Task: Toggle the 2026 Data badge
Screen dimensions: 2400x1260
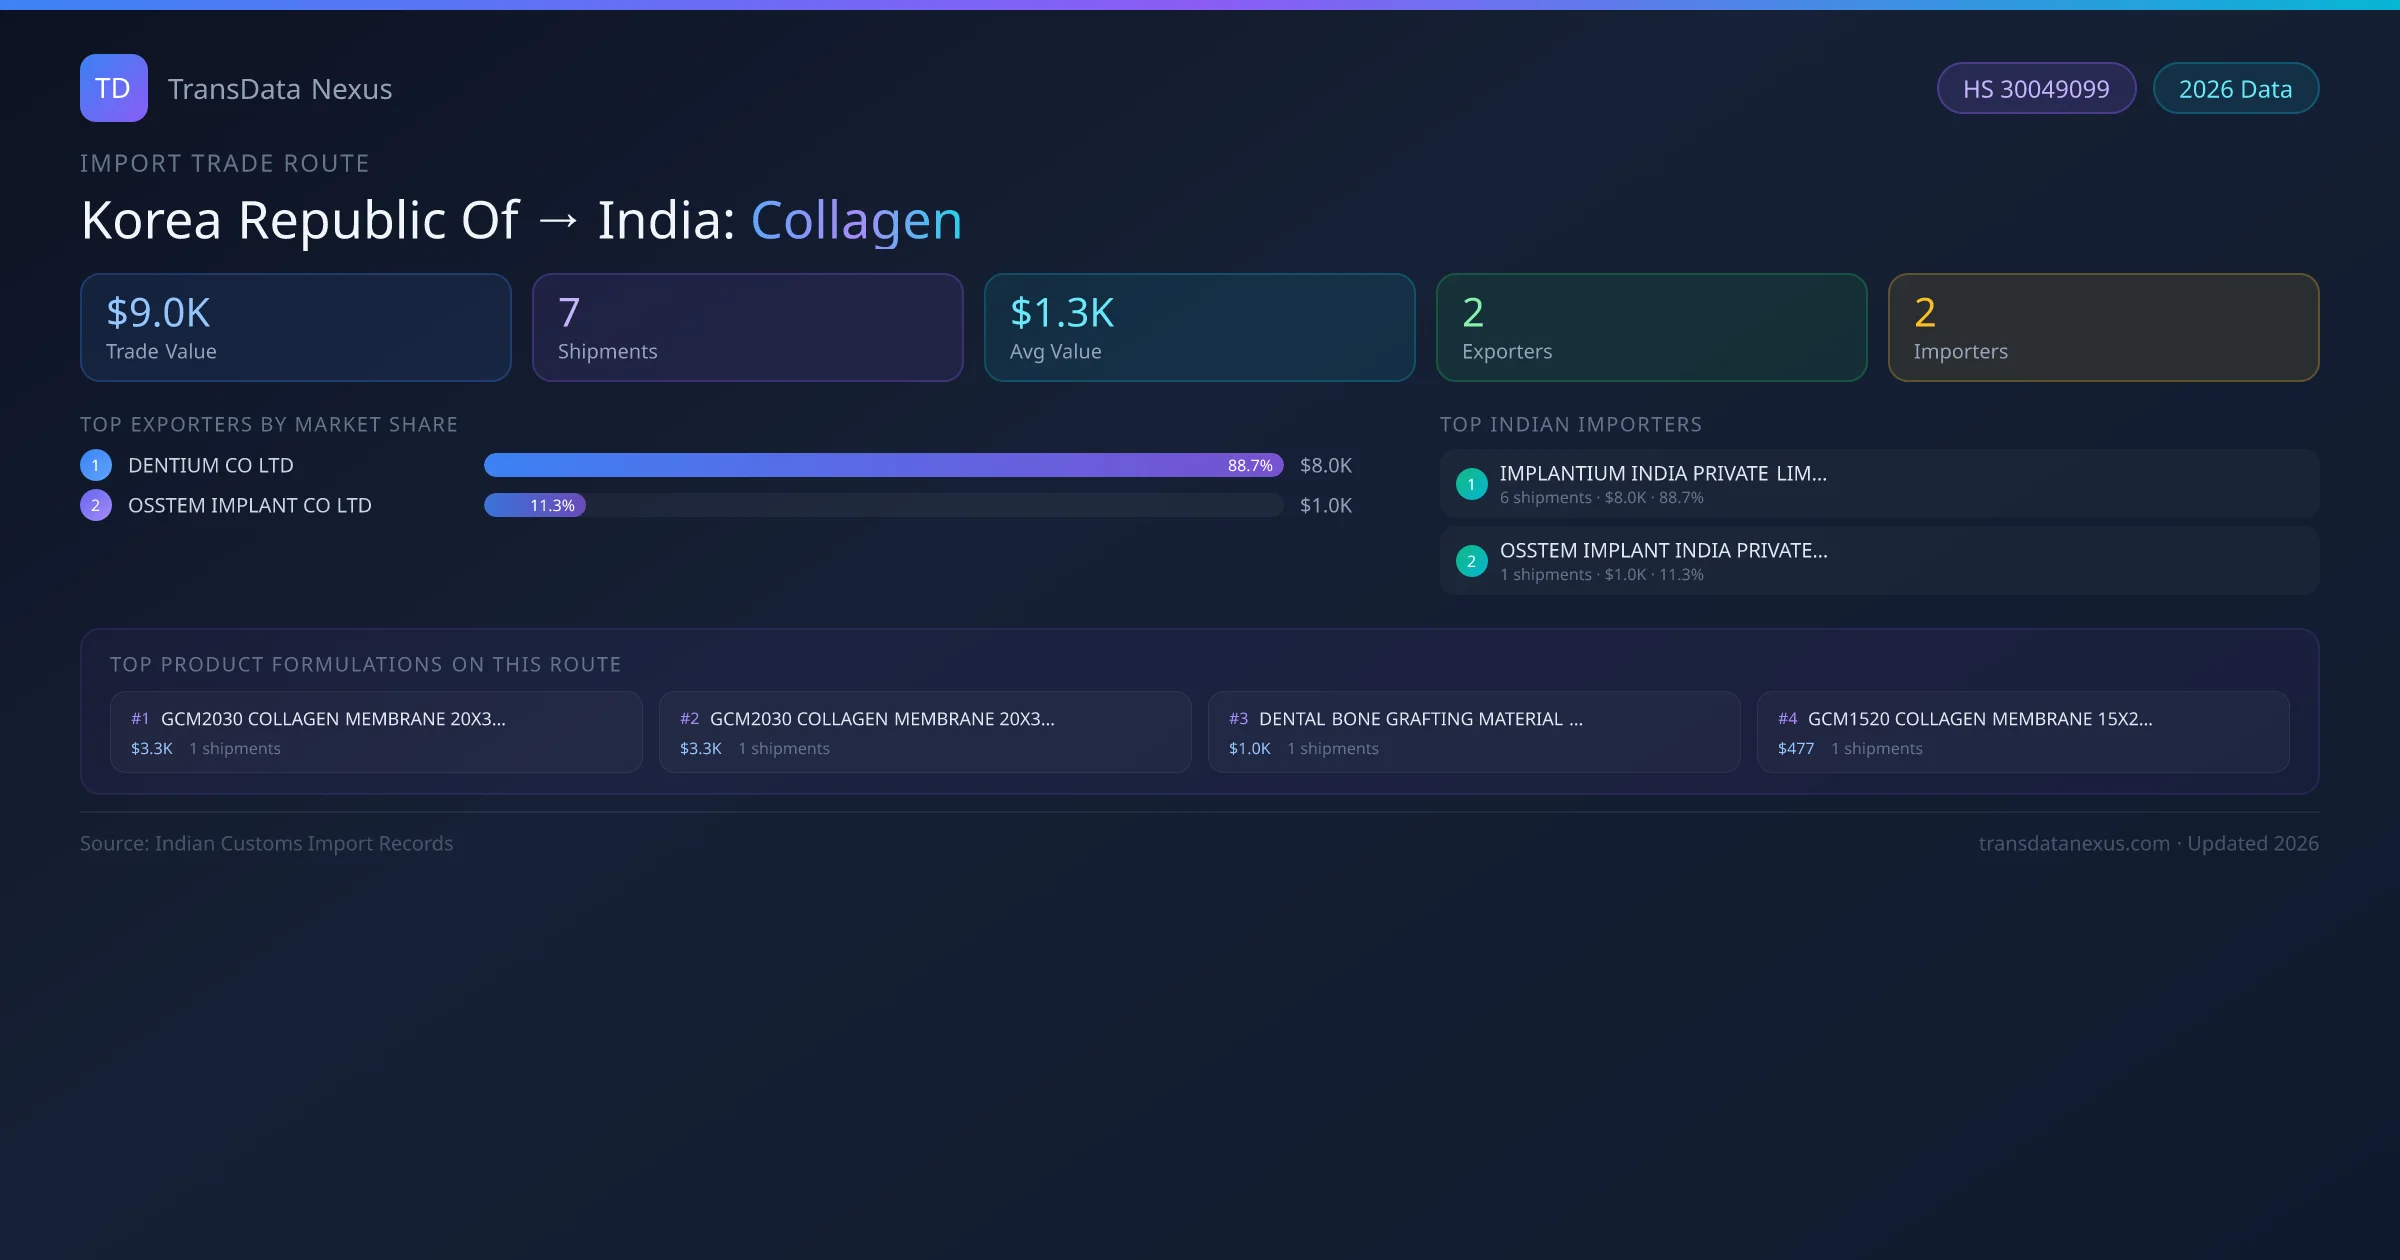Action: (x=2236, y=88)
